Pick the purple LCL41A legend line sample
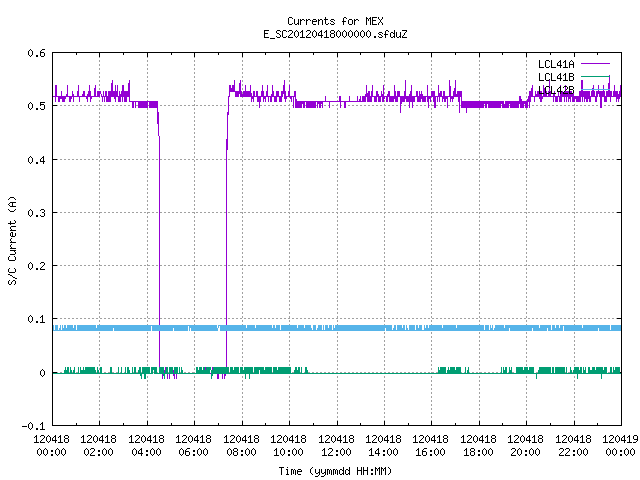Image resolution: width=640 pixels, height=480 pixels. pos(595,64)
